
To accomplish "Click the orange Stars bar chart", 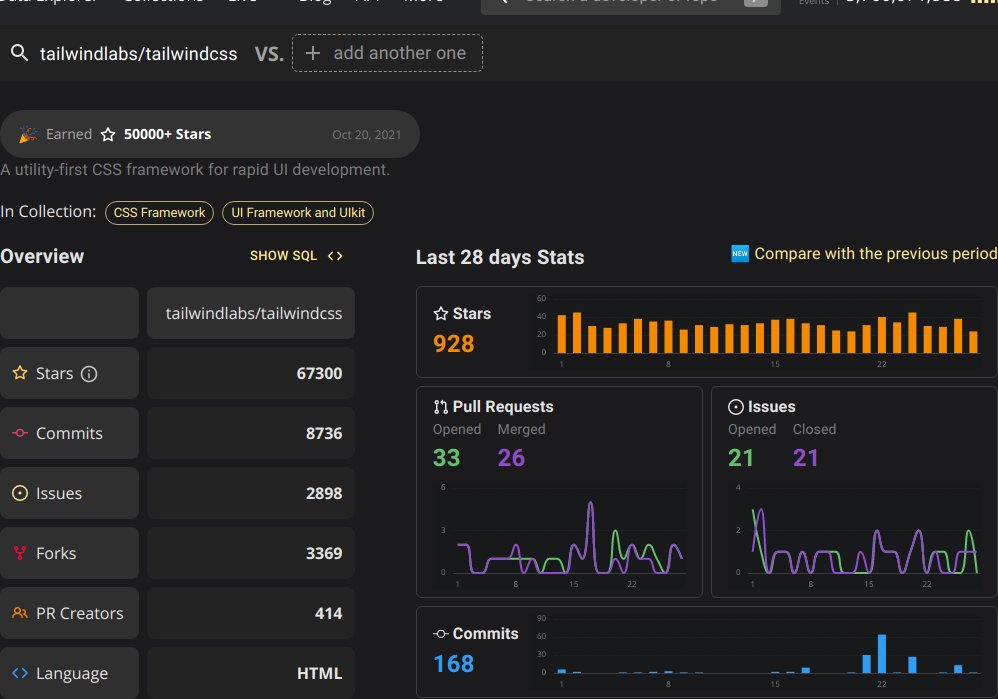I will [x=767, y=332].
